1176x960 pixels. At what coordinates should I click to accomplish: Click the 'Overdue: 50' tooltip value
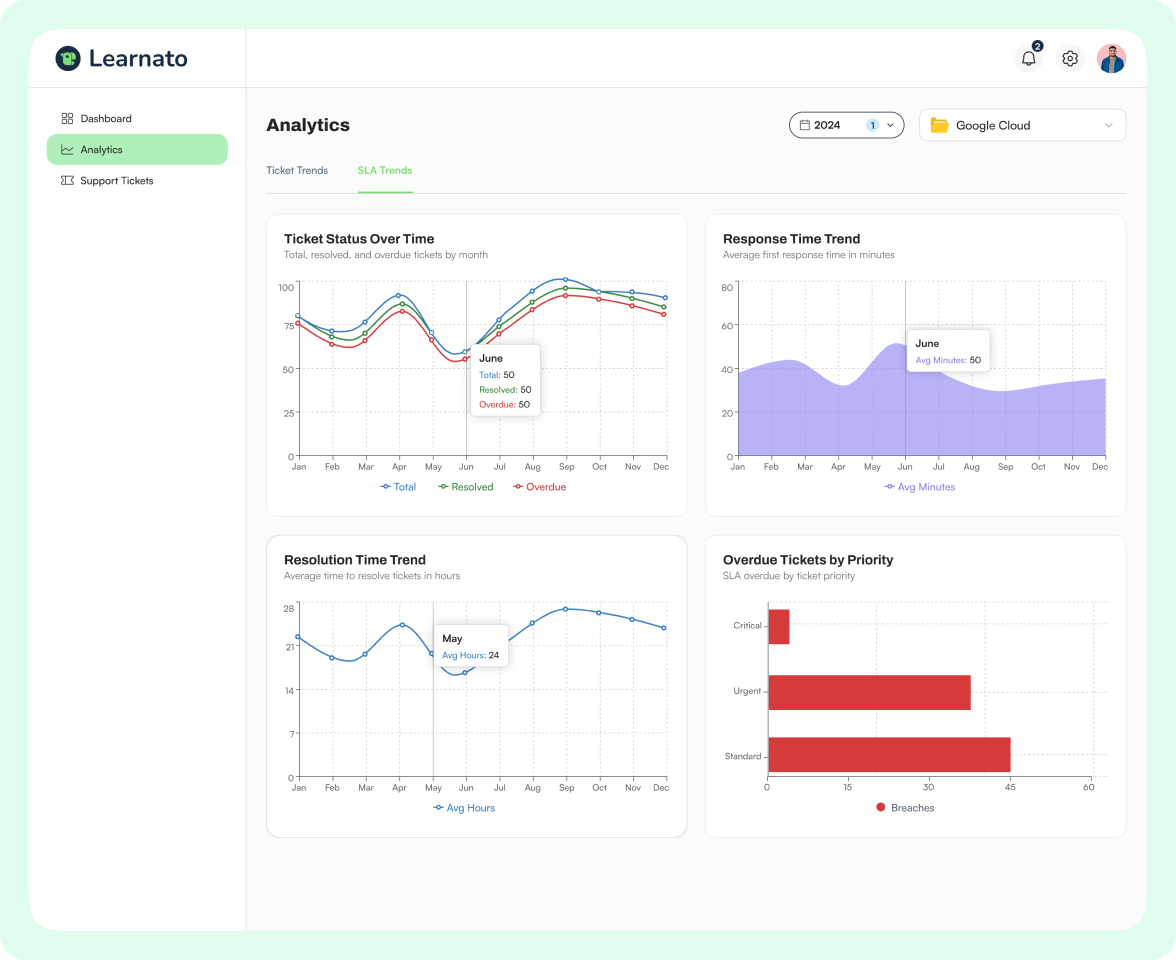click(x=504, y=405)
